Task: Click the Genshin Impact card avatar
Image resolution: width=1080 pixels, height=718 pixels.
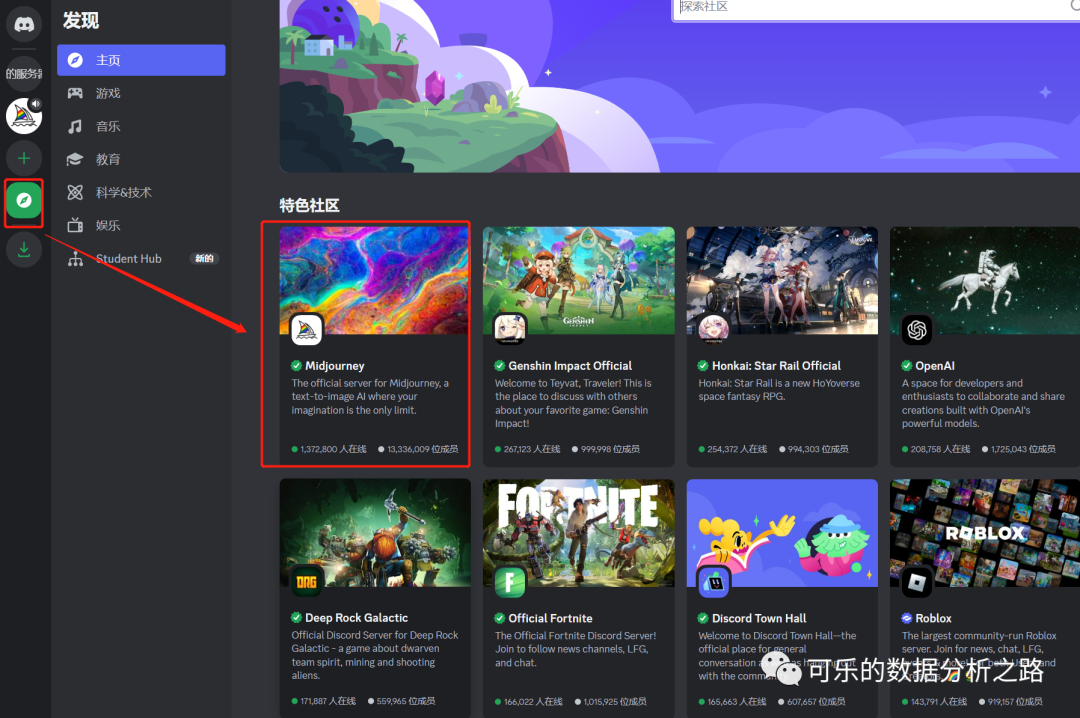Action: [x=510, y=330]
